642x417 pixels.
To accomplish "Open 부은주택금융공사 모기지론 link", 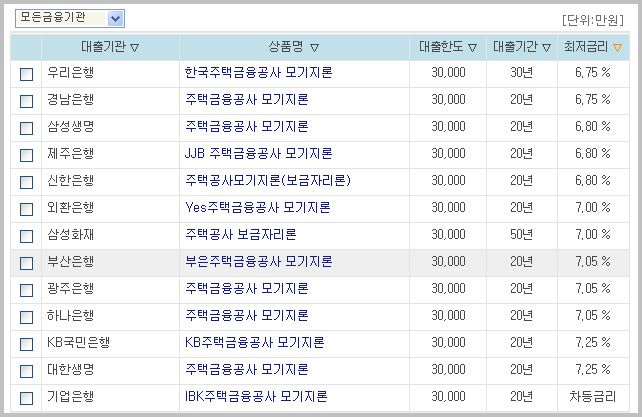I will tap(258, 262).
